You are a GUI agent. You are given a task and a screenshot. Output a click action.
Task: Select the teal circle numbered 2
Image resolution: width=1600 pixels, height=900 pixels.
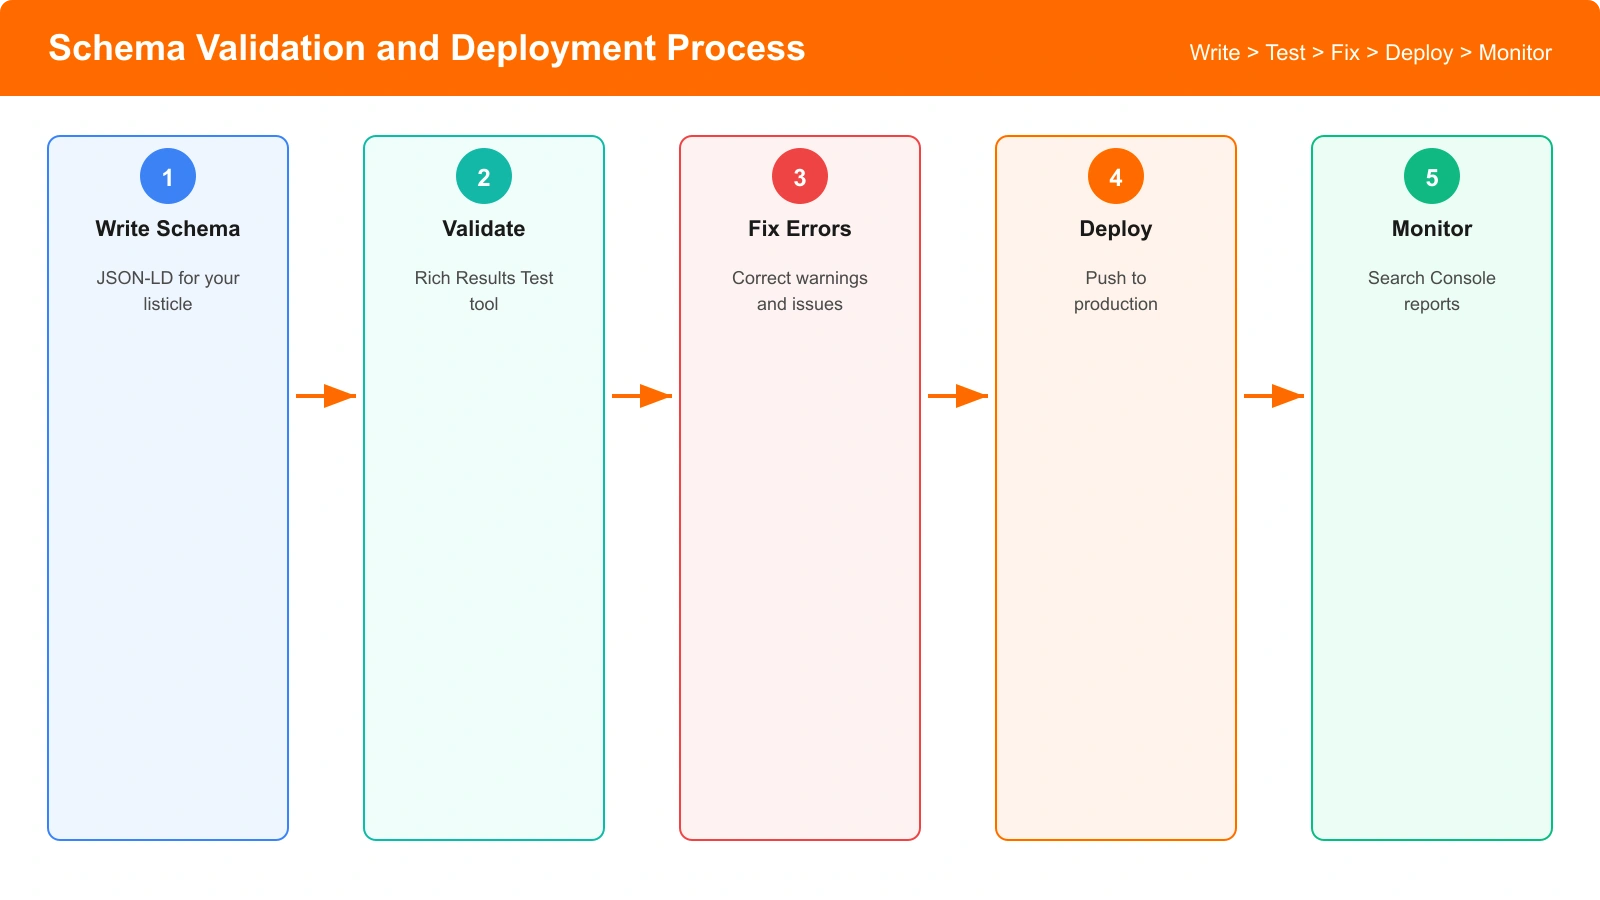click(x=484, y=175)
